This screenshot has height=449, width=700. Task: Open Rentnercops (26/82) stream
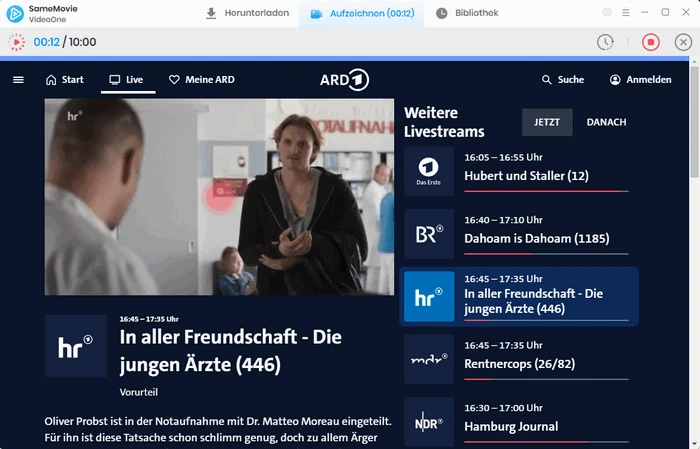(520, 364)
